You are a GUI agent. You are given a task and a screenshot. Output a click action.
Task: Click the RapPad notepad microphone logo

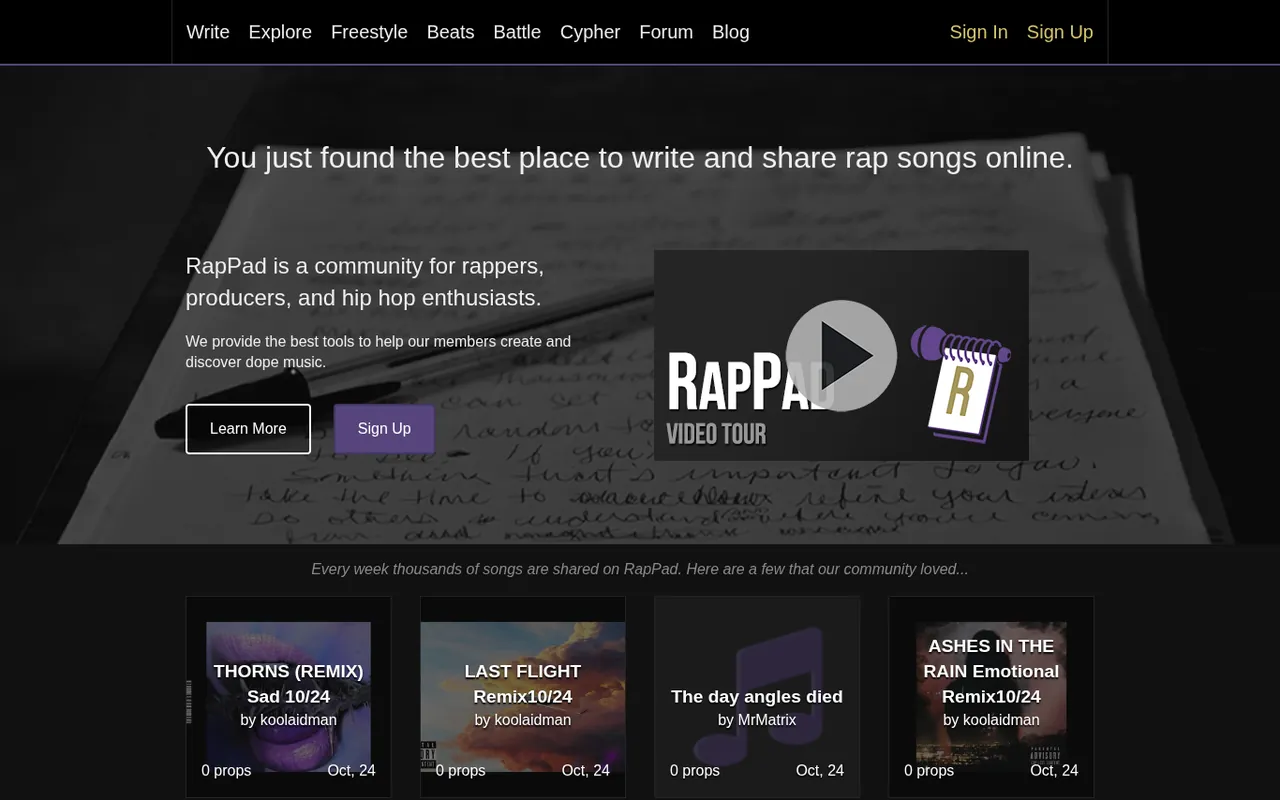[x=961, y=384]
